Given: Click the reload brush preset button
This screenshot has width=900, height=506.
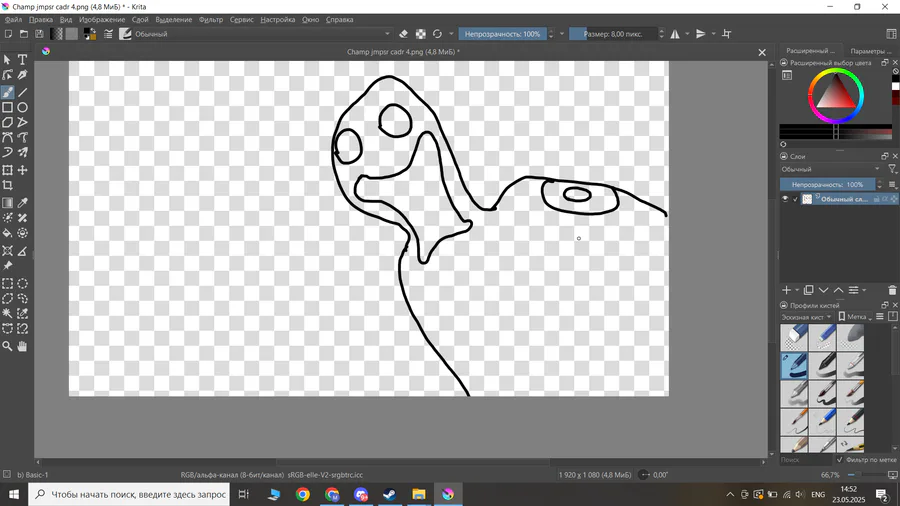Looking at the screenshot, I should click(x=437, y=34).
